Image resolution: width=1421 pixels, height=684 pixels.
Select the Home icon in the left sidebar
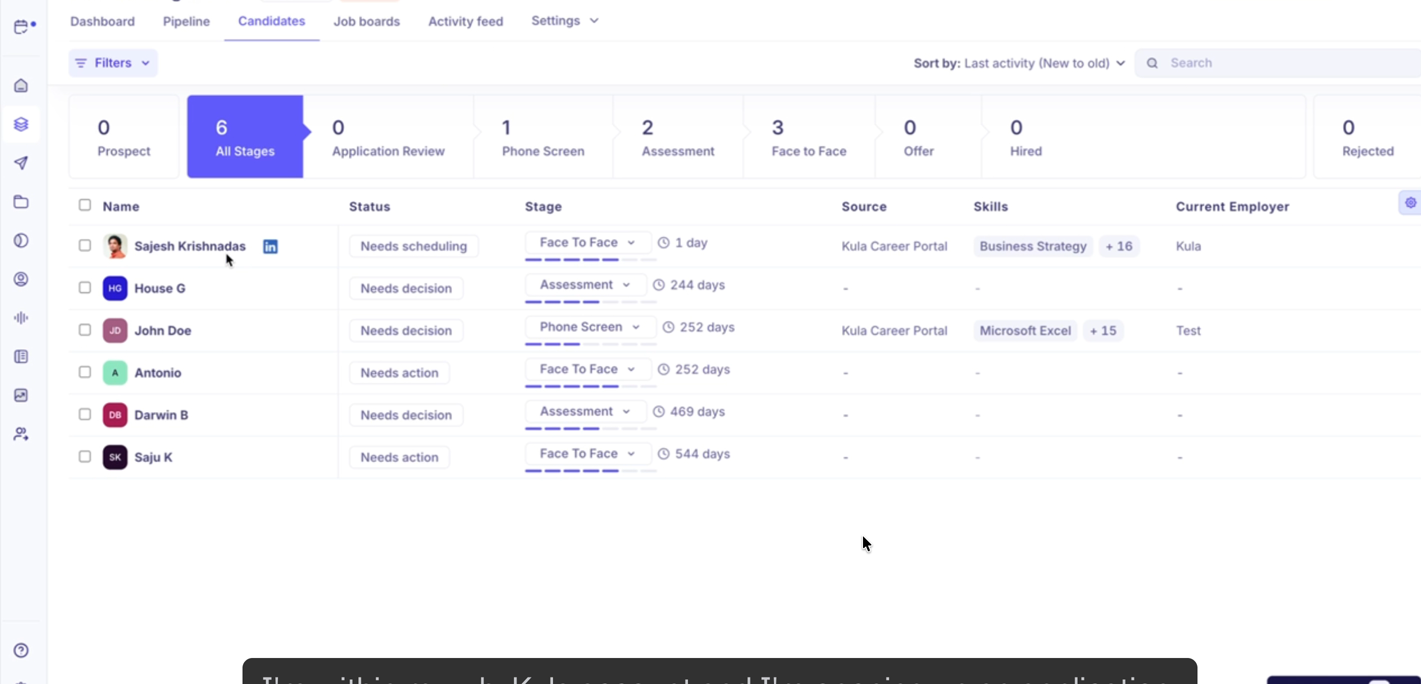21,85
